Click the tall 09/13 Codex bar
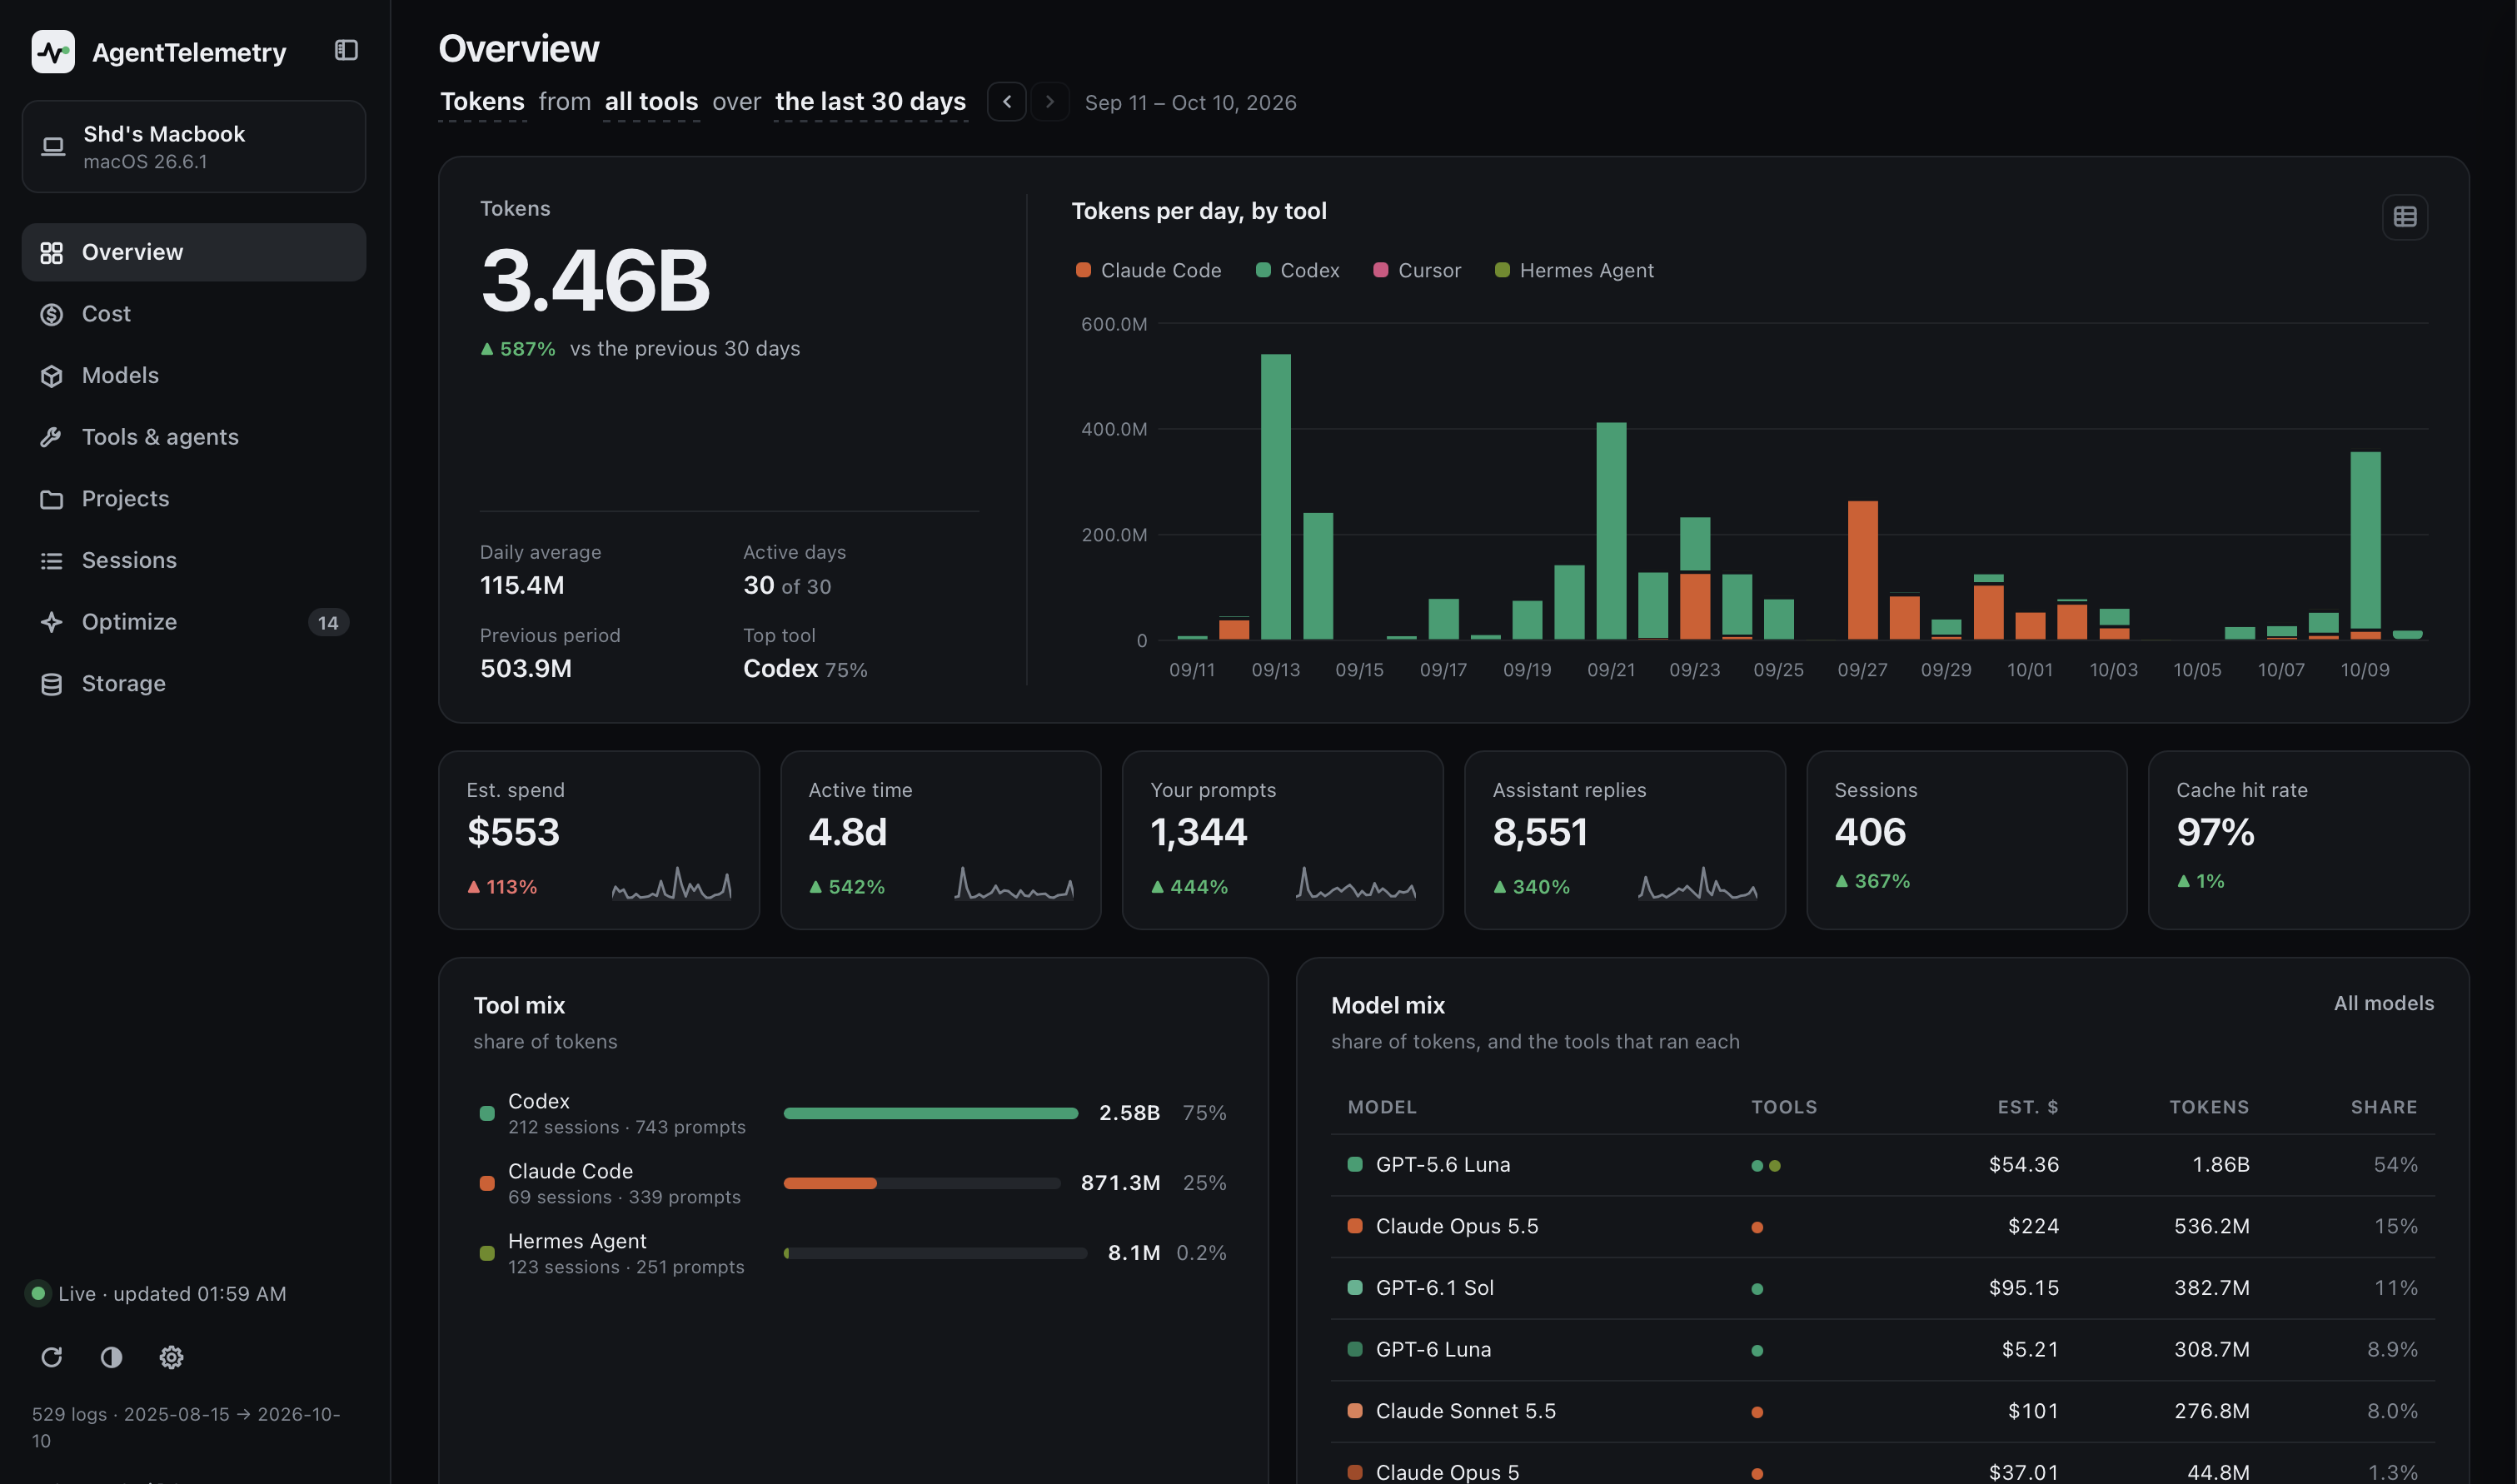Screen dimensions: 2517x1484 [1275, 497]
